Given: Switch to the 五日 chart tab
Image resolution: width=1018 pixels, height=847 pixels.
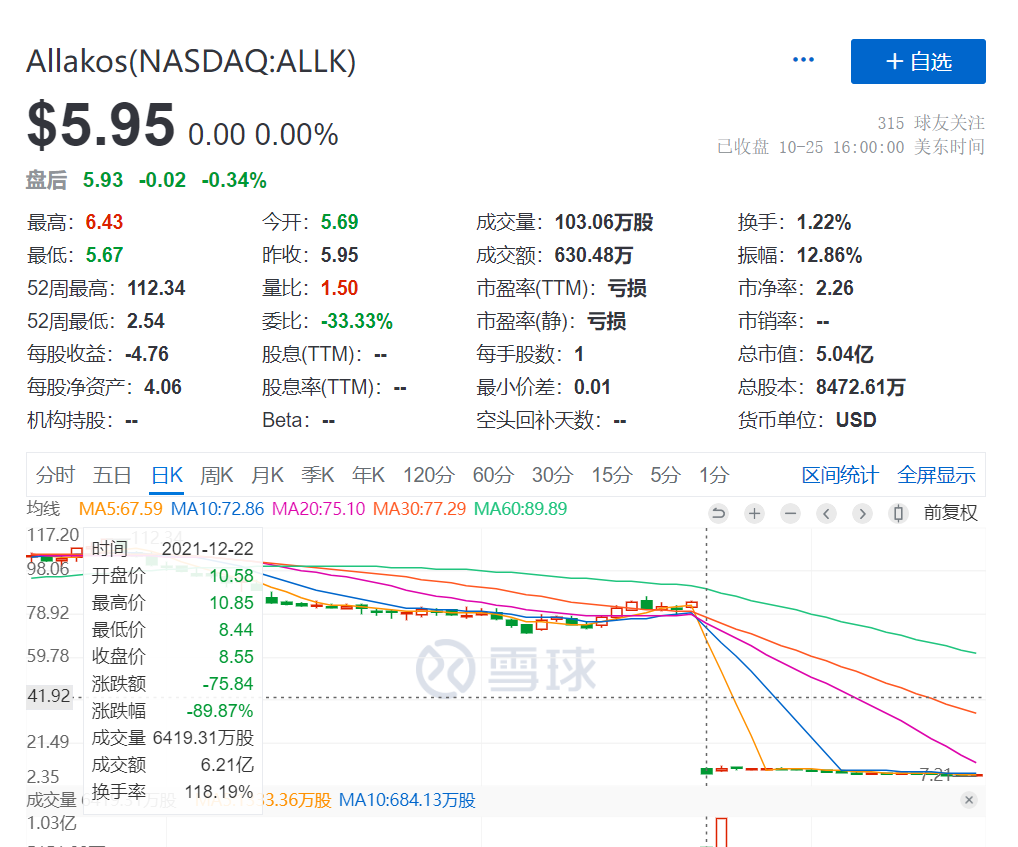Looking at the screenshot, I should coord(112,475).
